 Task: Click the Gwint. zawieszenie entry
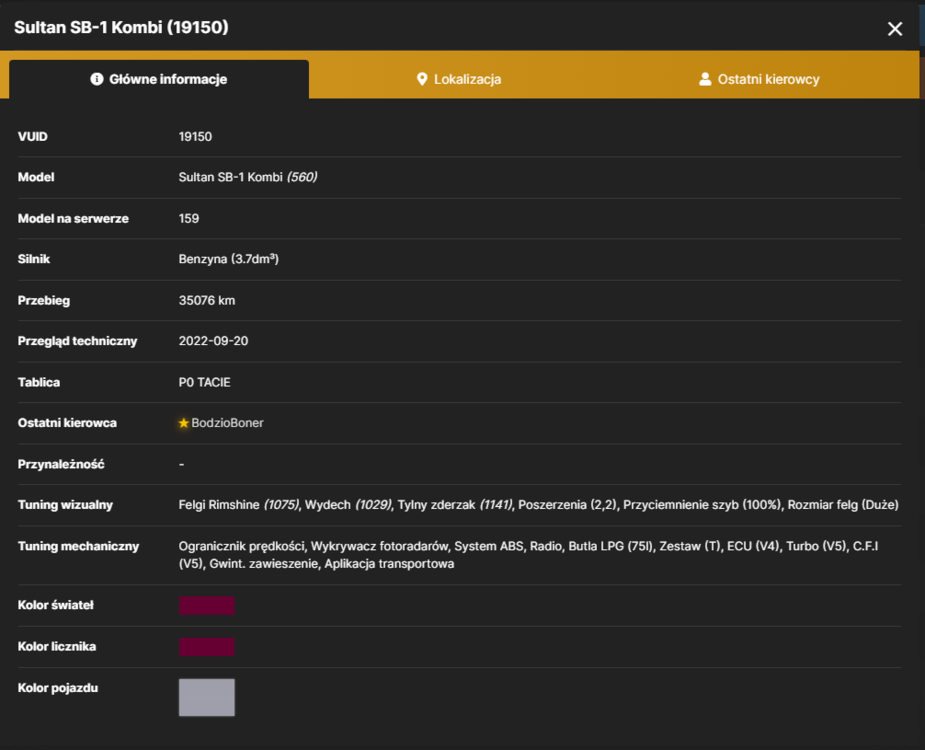tap(264, 564)
